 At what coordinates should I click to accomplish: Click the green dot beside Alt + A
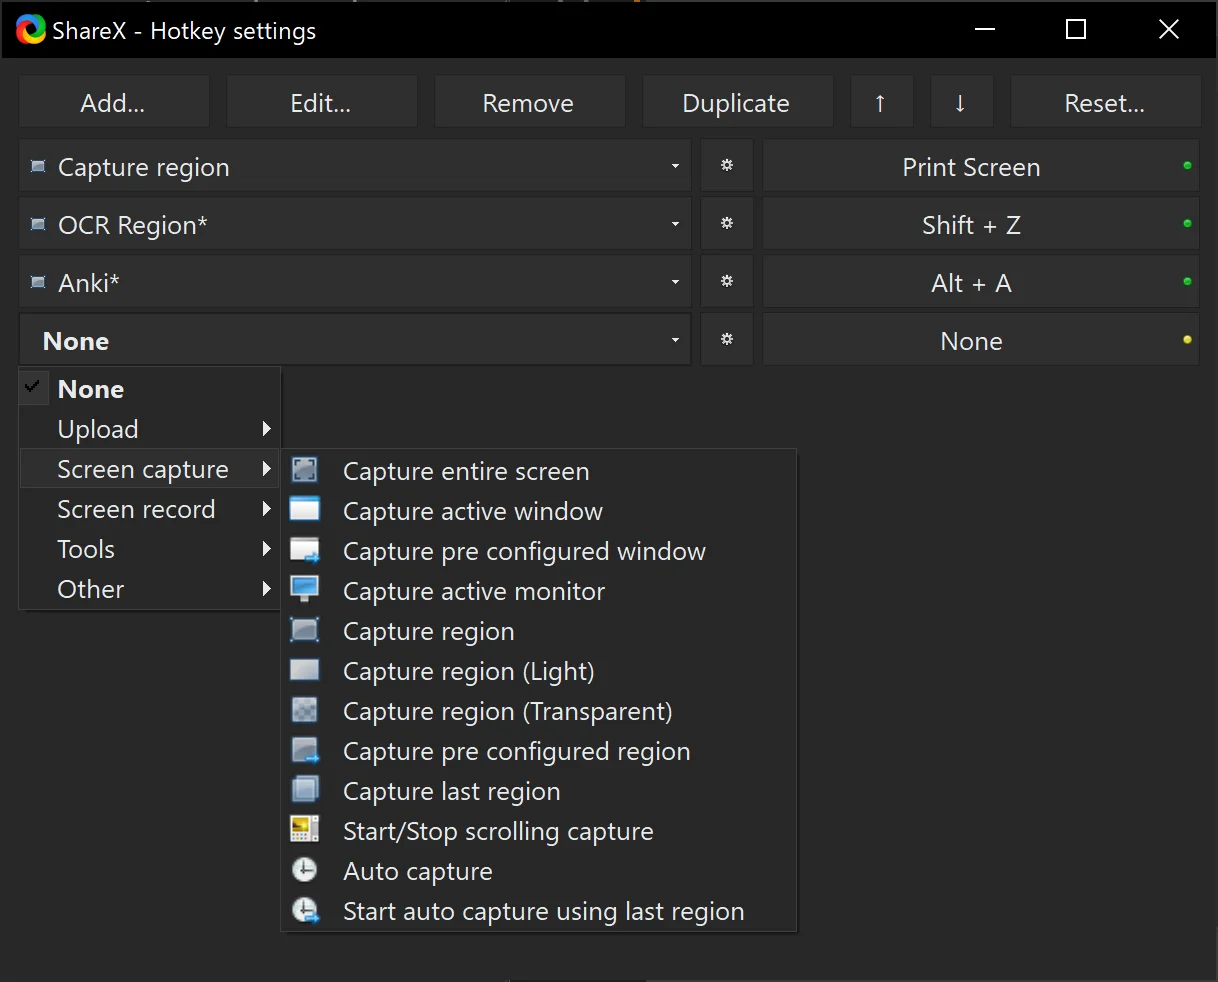pyautogui.click(x=1186, y=282)
